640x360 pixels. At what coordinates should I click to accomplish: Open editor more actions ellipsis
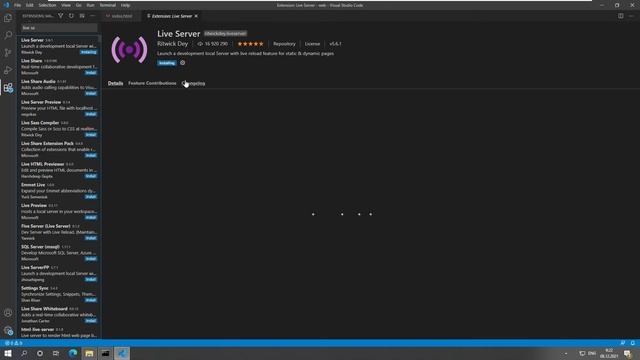tap(631, 16)
